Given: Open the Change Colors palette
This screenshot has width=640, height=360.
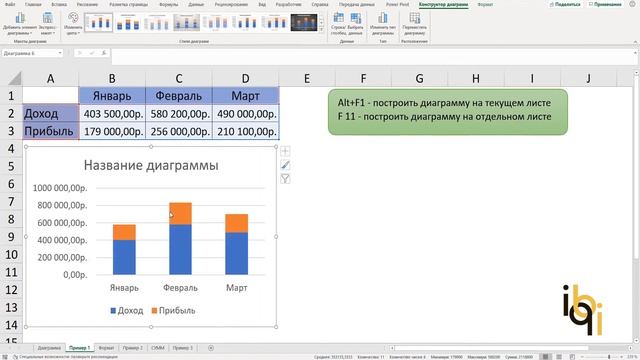Looking at the screenshot, I should 73,24.
